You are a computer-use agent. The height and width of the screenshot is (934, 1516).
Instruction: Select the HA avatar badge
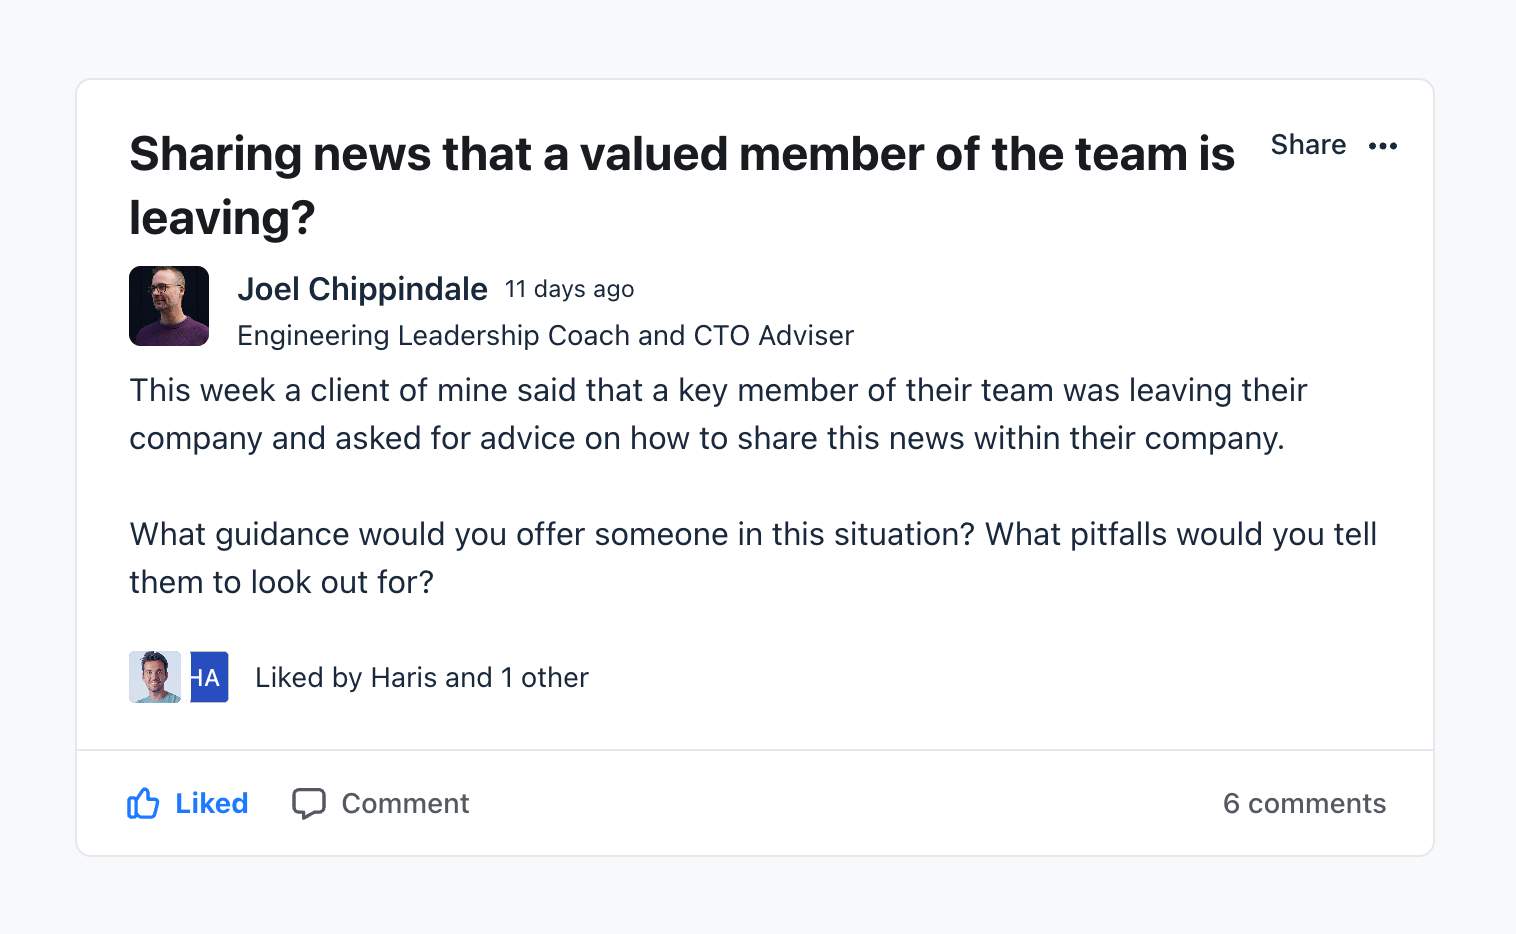coord(207,677)
